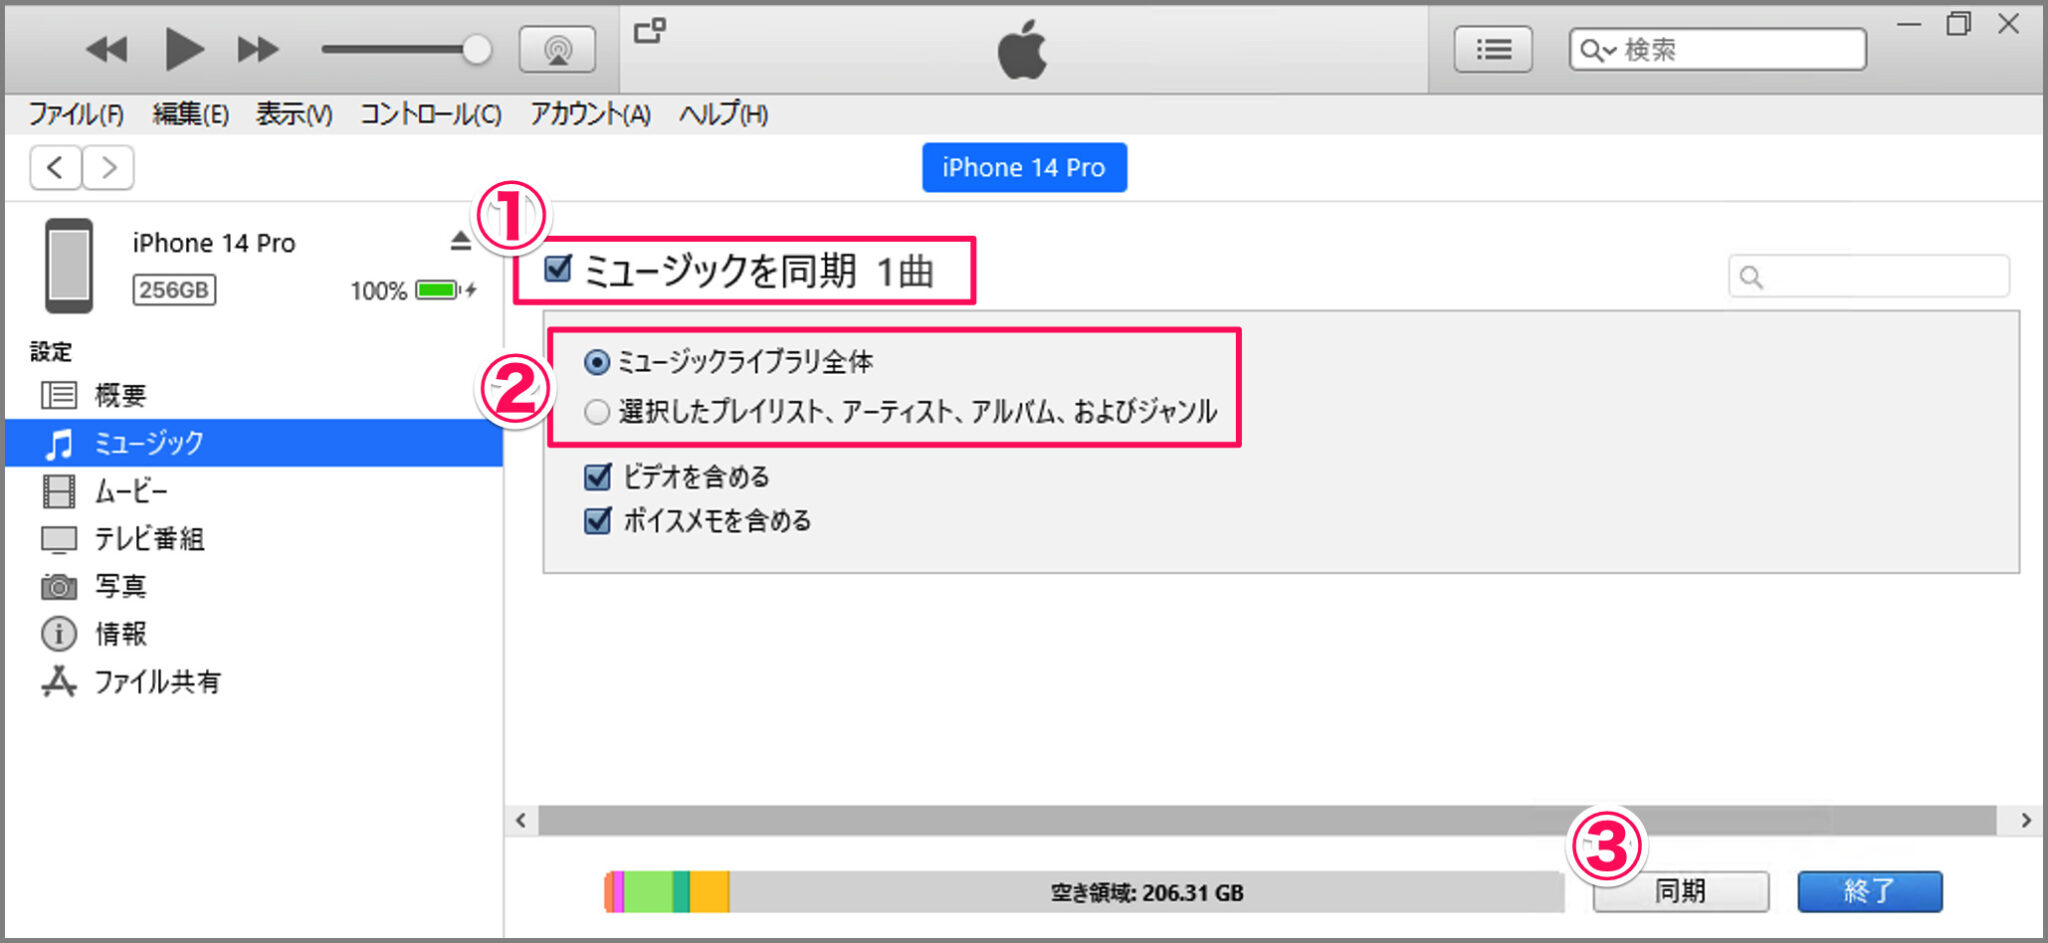Disable the ビデオを含める checkbox

coord(597,477)
